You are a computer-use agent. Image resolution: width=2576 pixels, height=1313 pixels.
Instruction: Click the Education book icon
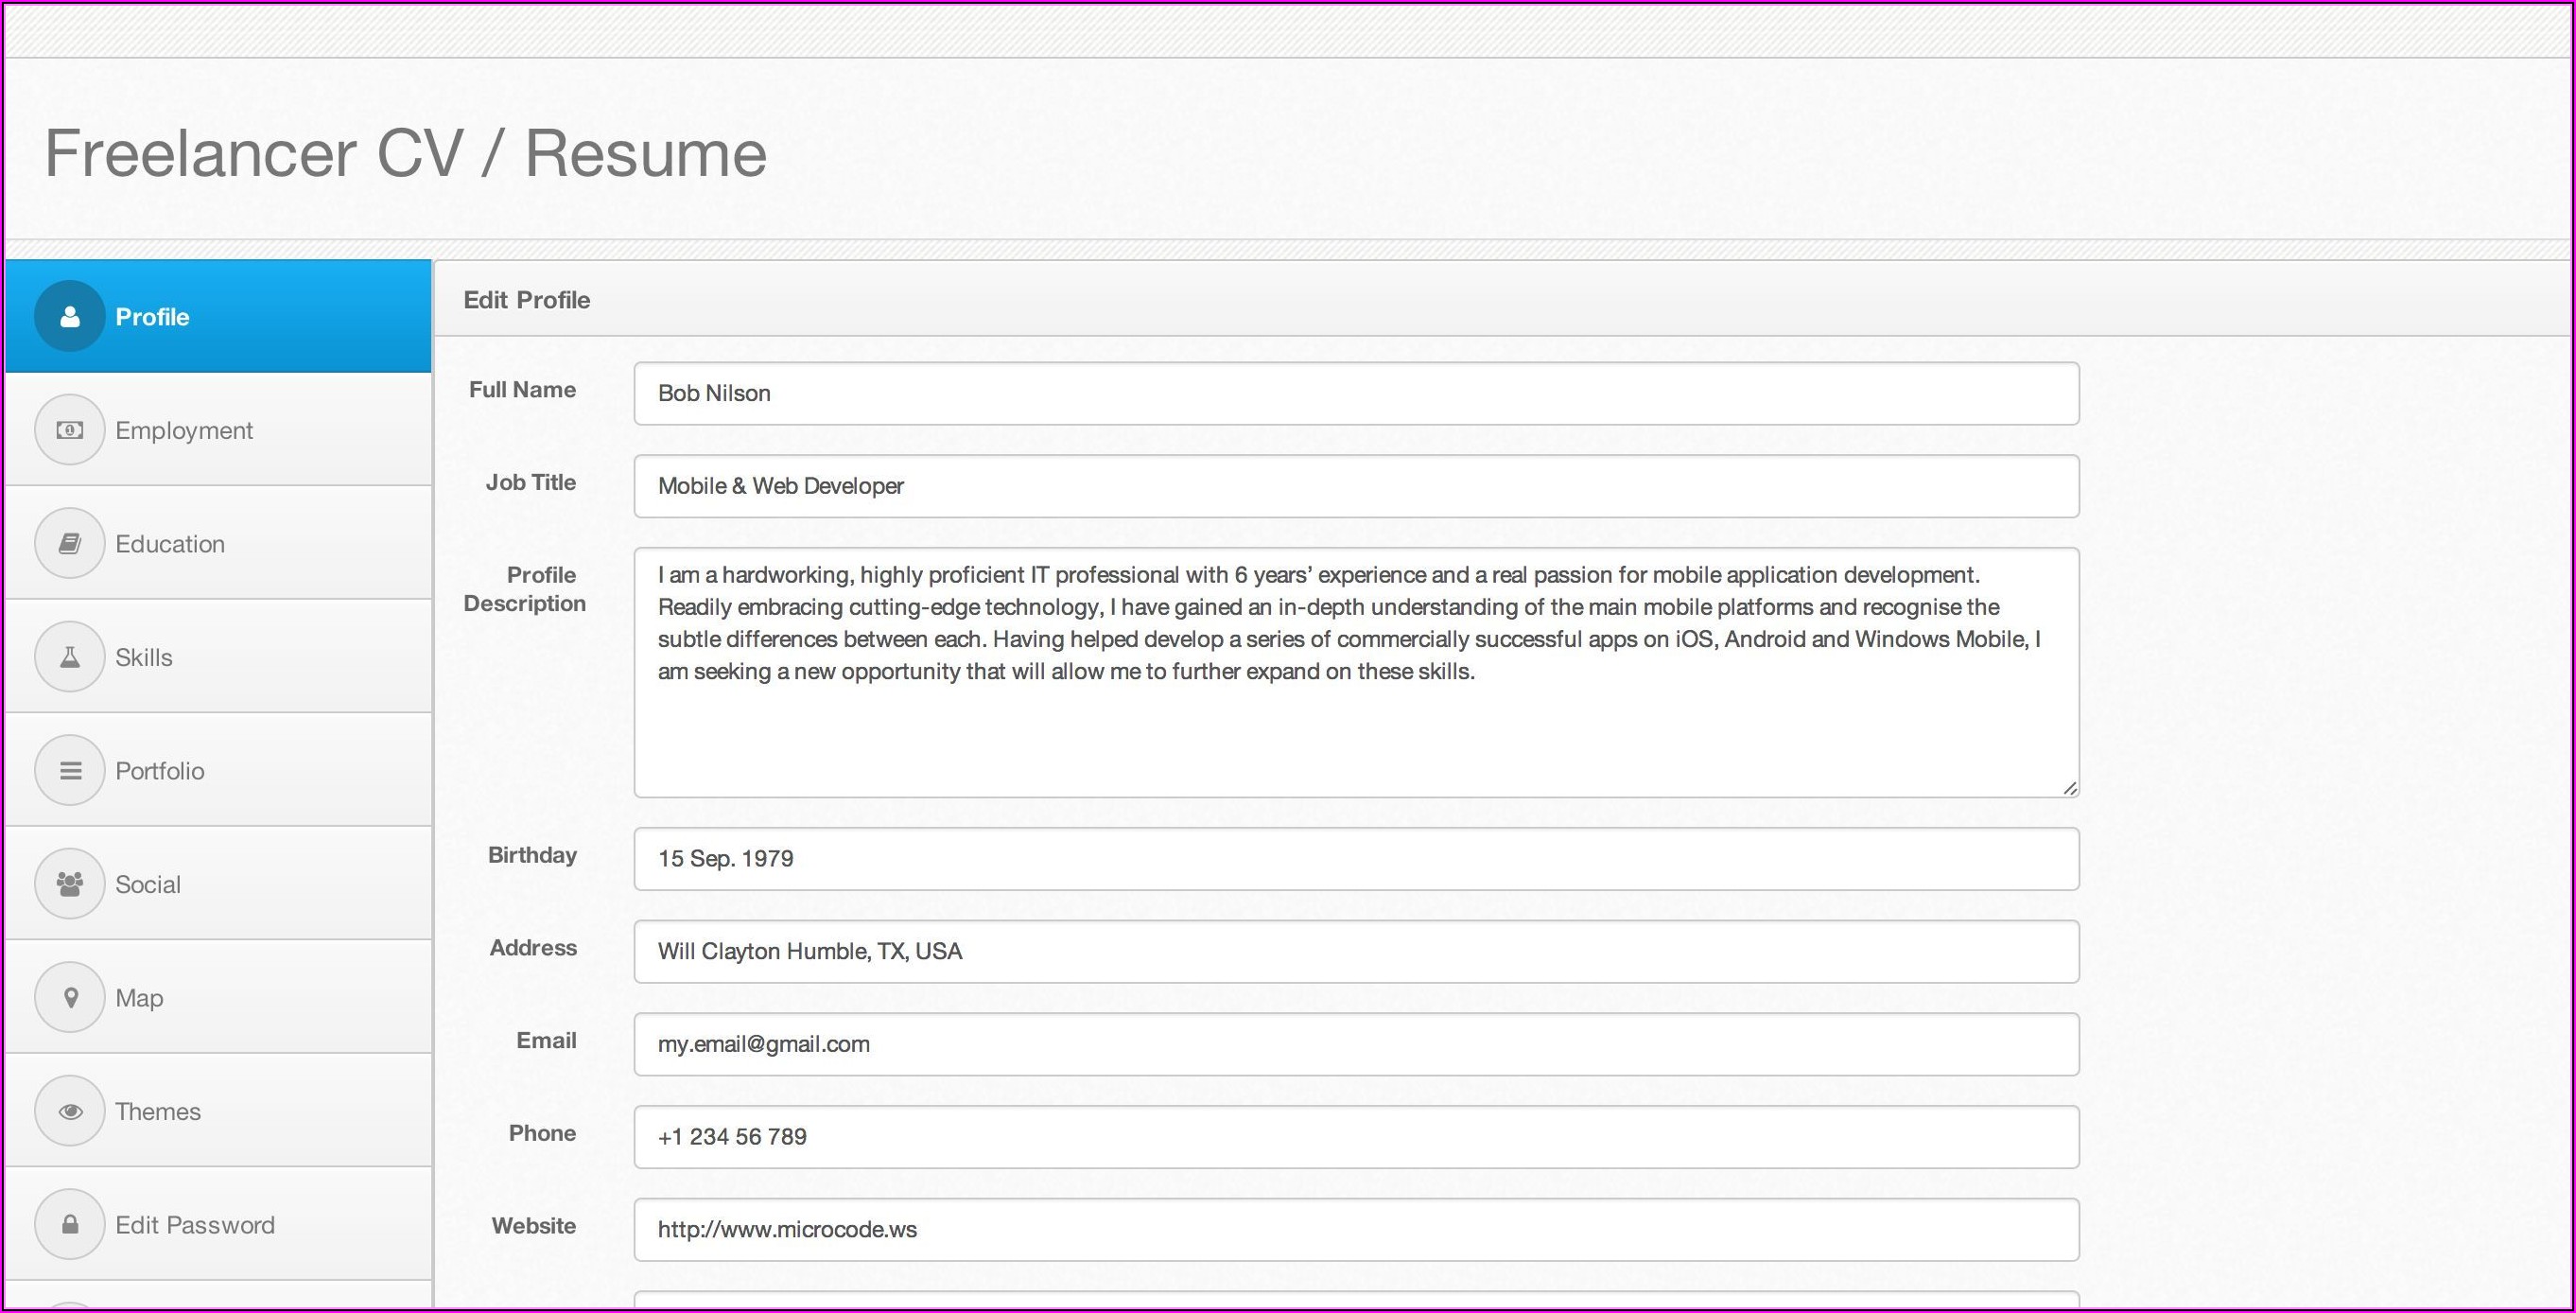point(70,544)
